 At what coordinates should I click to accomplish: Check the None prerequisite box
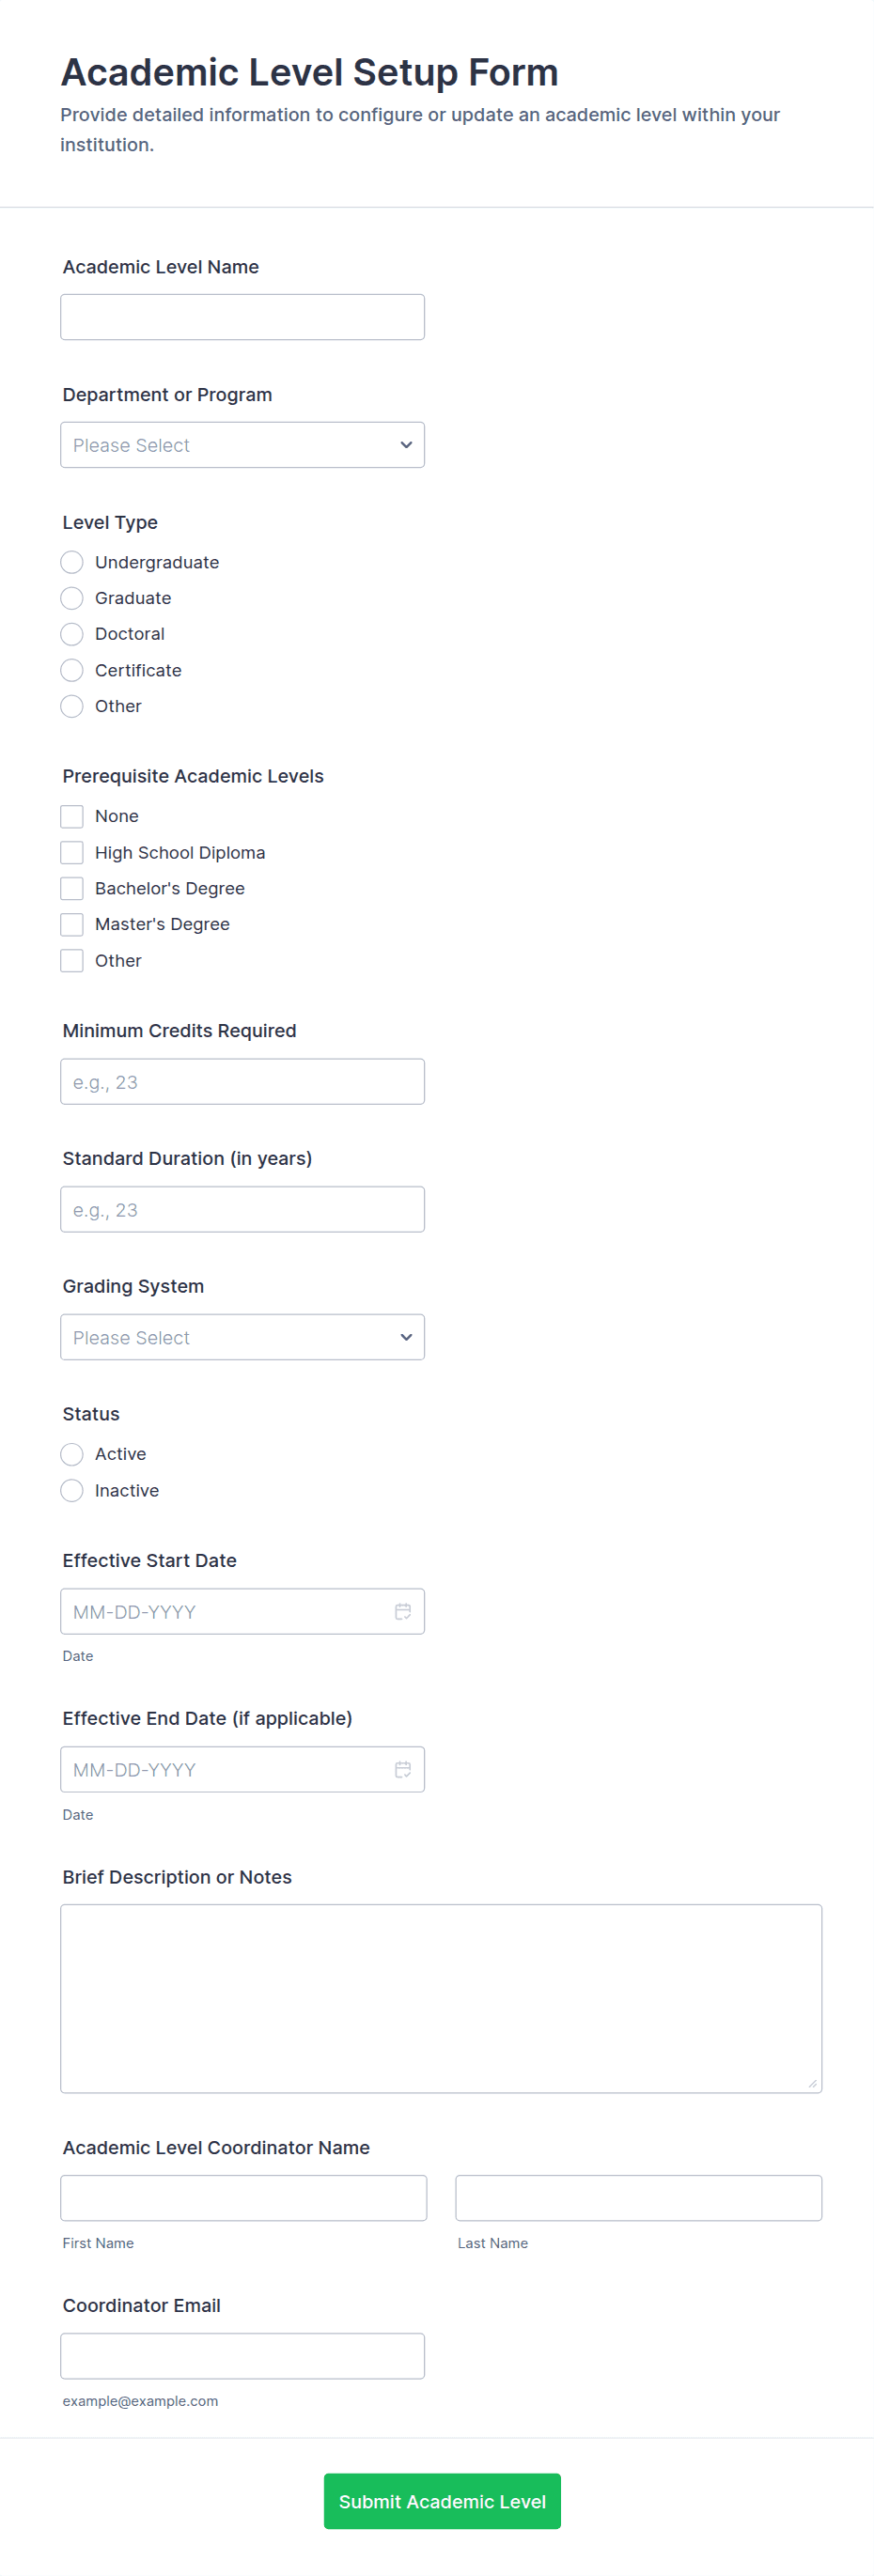coord(72,816)
